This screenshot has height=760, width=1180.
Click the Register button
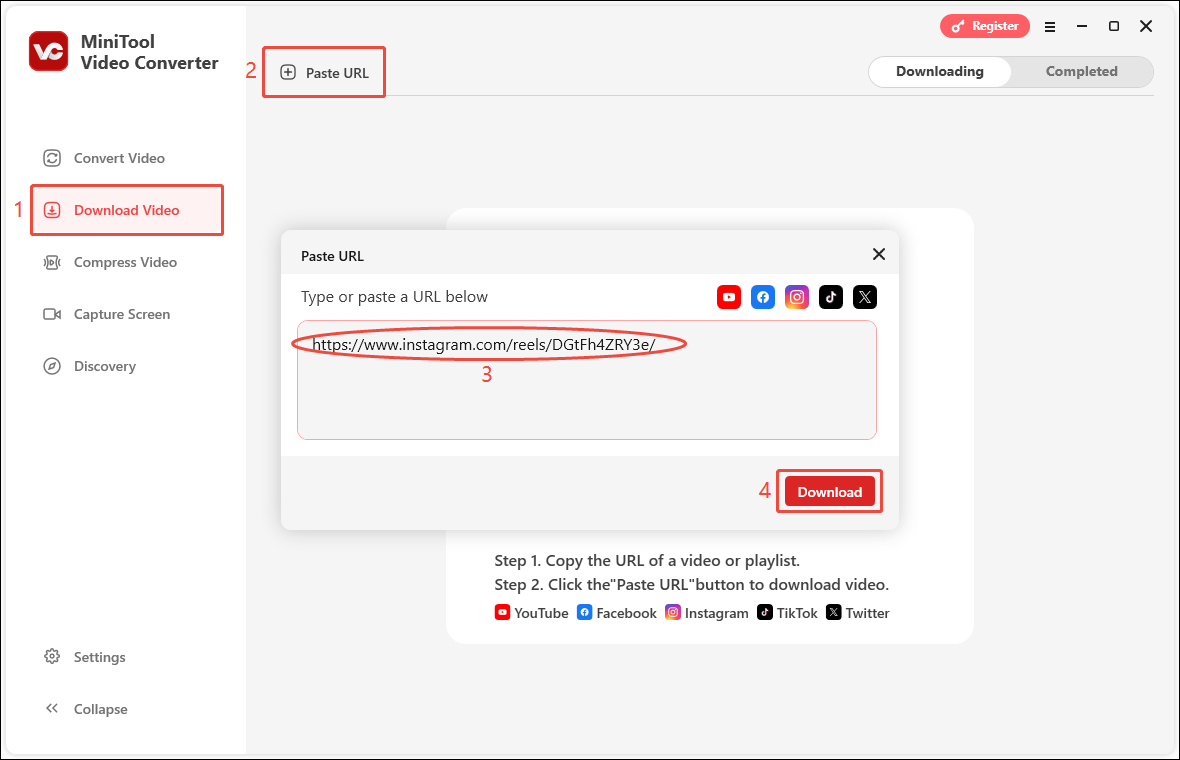click(984, 26)
